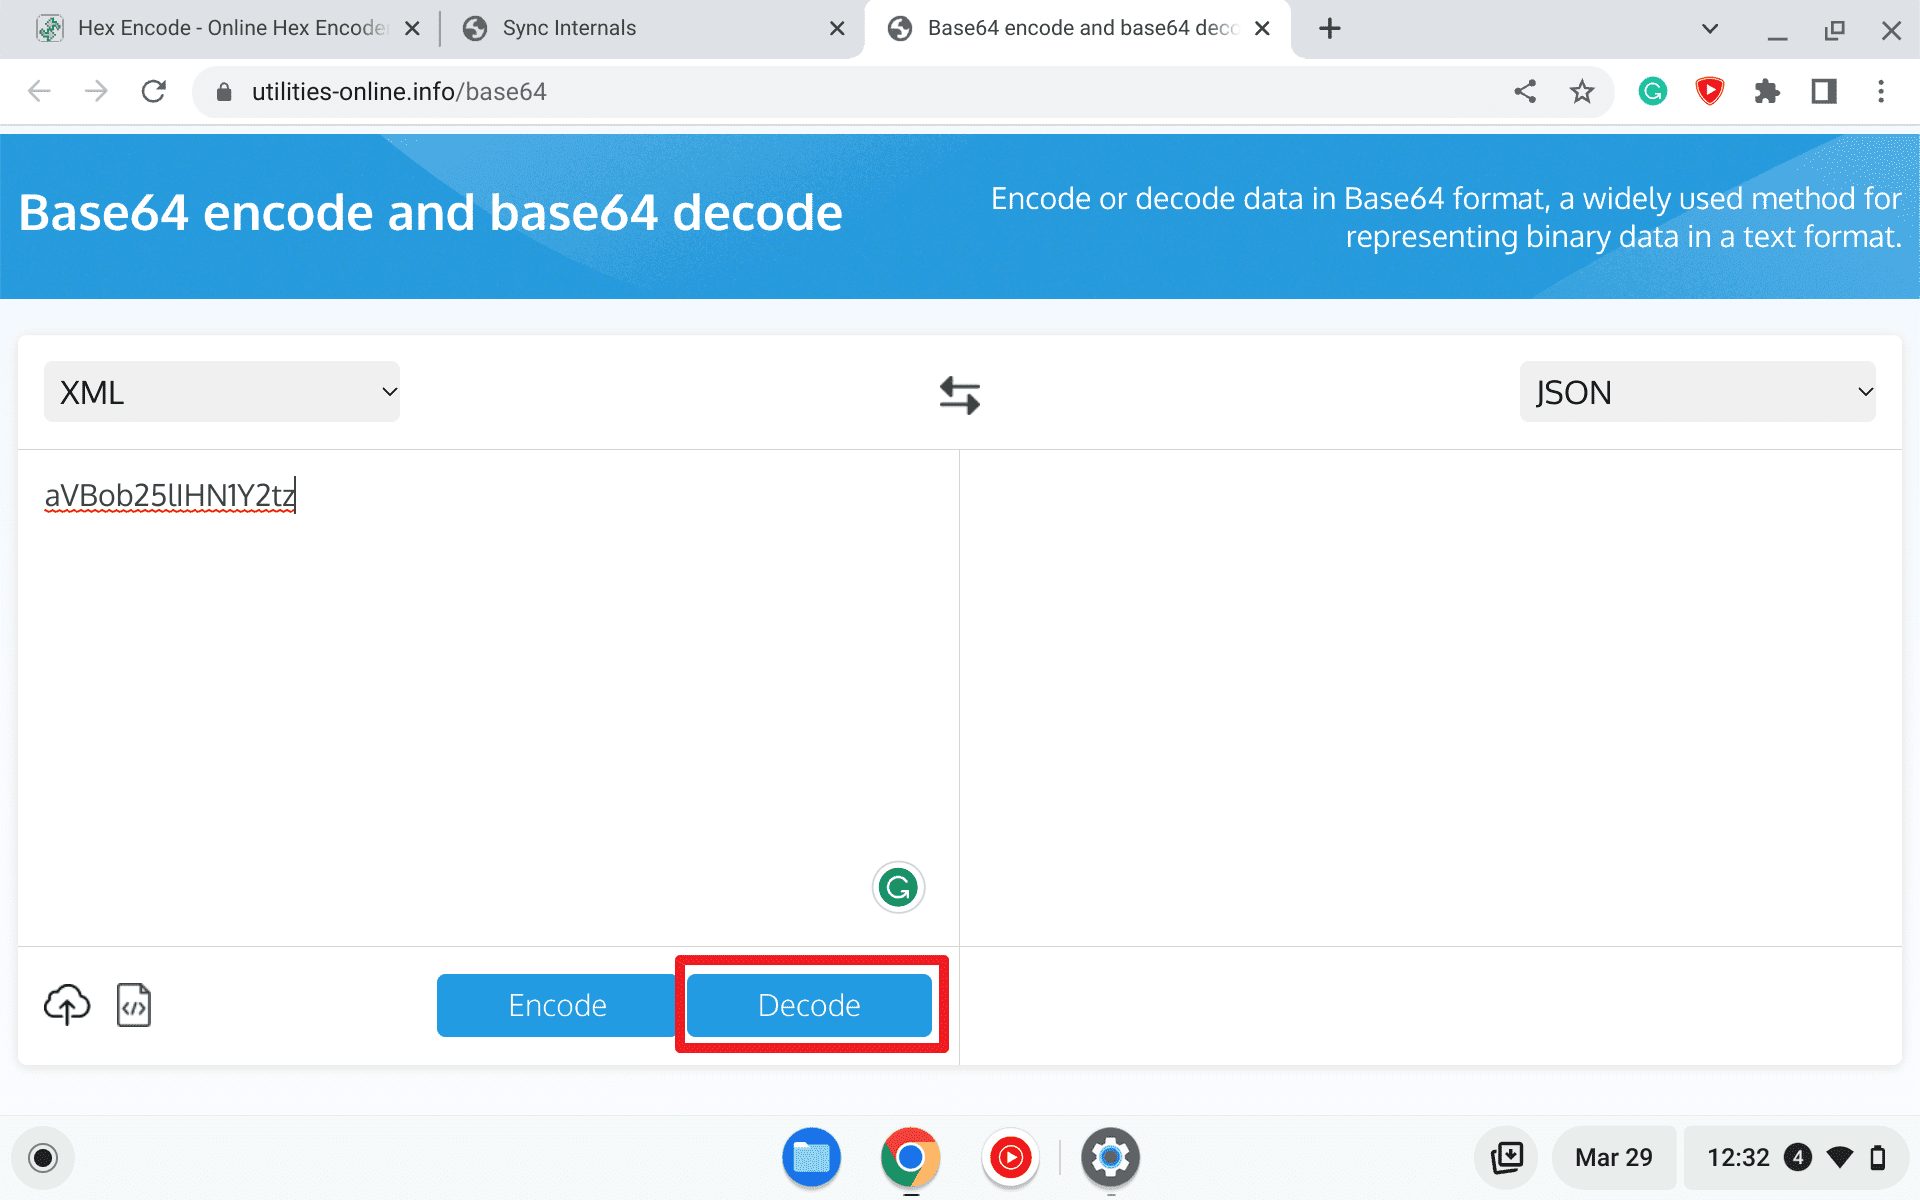Open Grammarly widget in input area
Viewport: 1920px width, 1200px height.
point(898,887)
